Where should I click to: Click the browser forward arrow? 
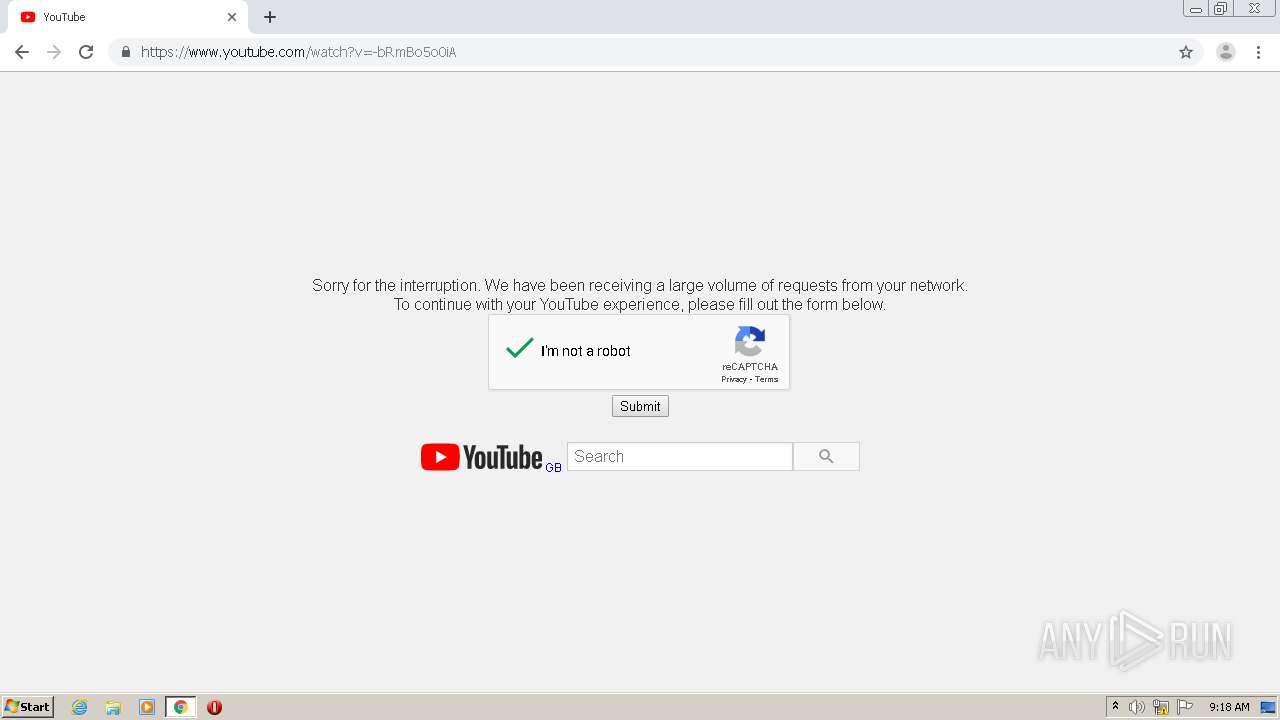coord(54,52)
